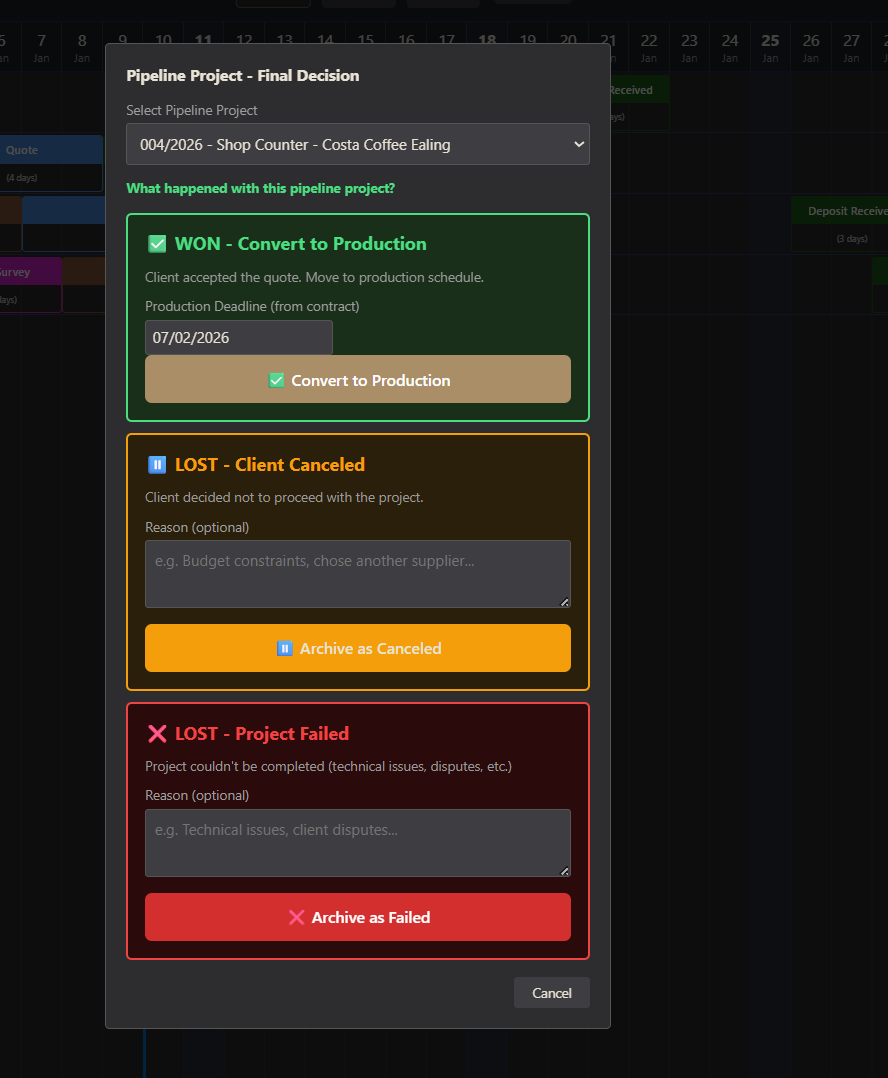Click the Archive as Canceled button
This screenshot has height=1078, width=888.
(x=357, y=648)
